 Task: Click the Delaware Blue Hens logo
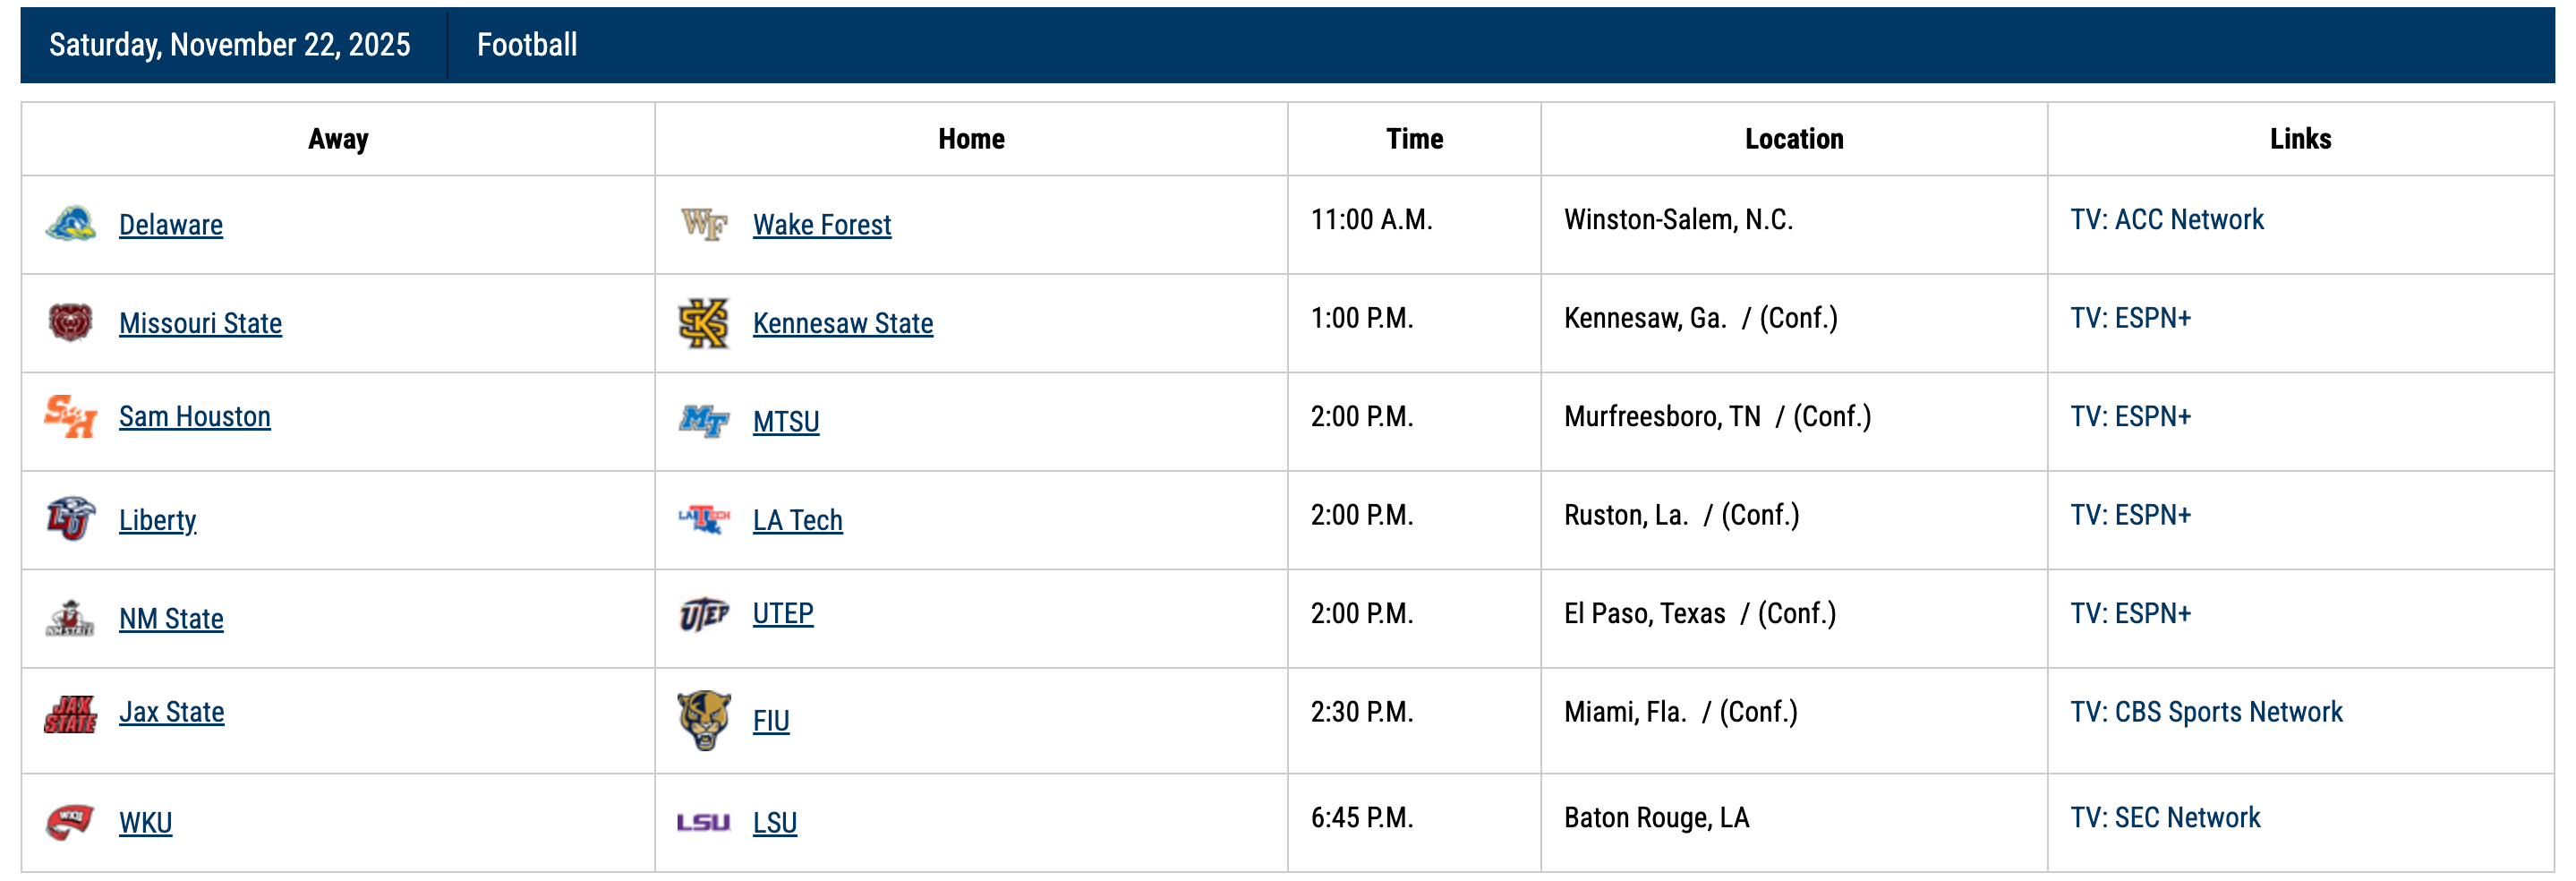[70, 224]
